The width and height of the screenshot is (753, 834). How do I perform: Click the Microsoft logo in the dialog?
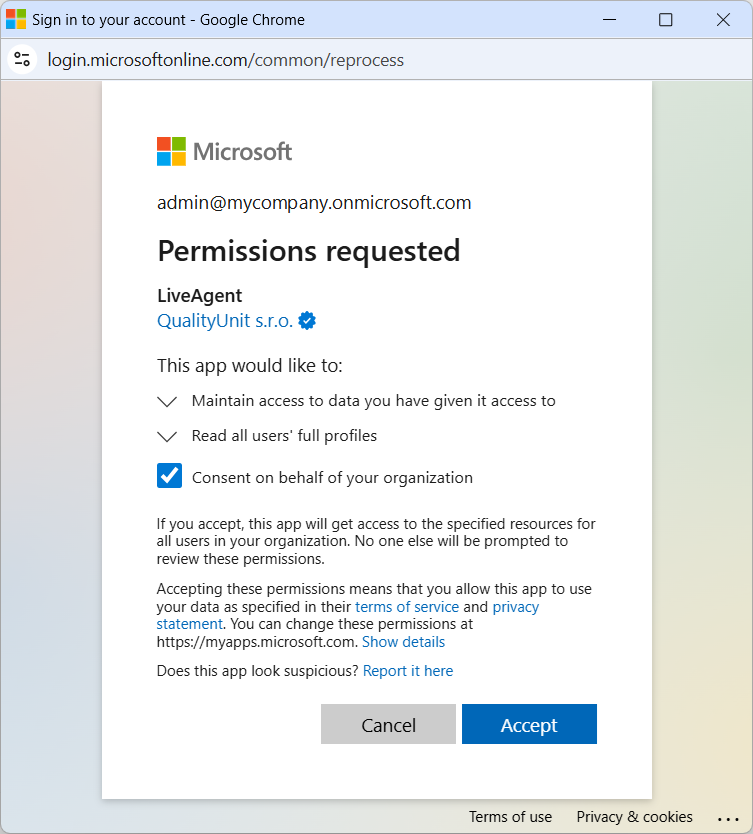point(224,151)
